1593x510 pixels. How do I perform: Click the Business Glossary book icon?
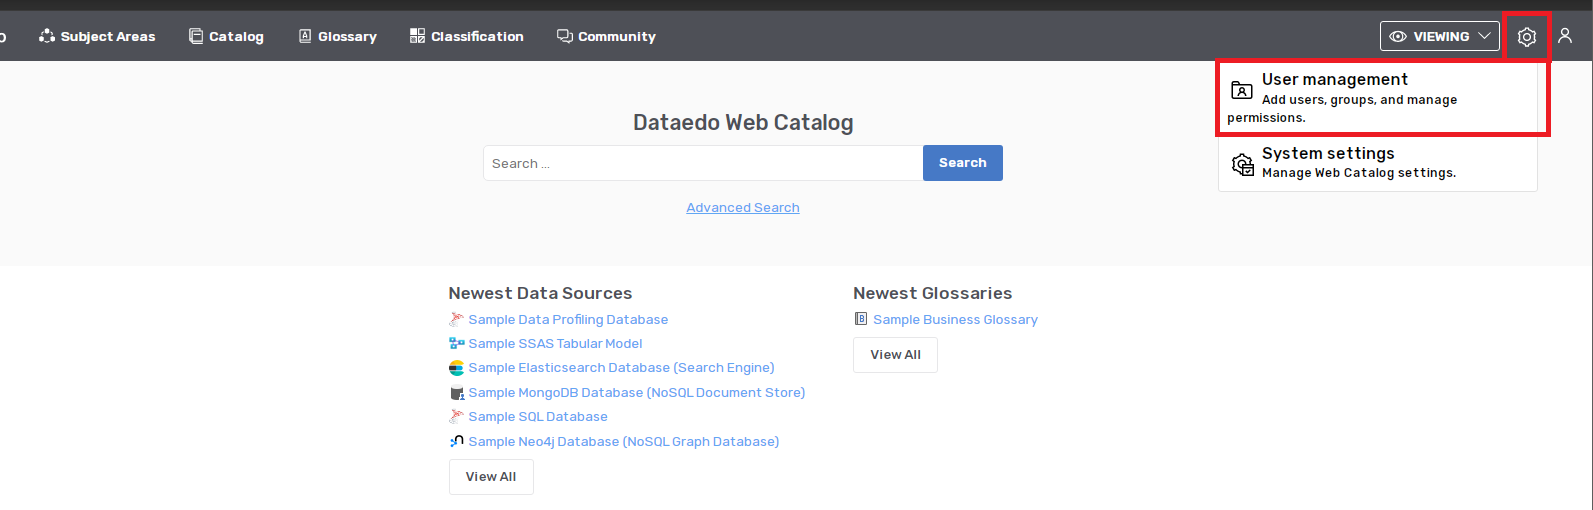coord(860,319)
